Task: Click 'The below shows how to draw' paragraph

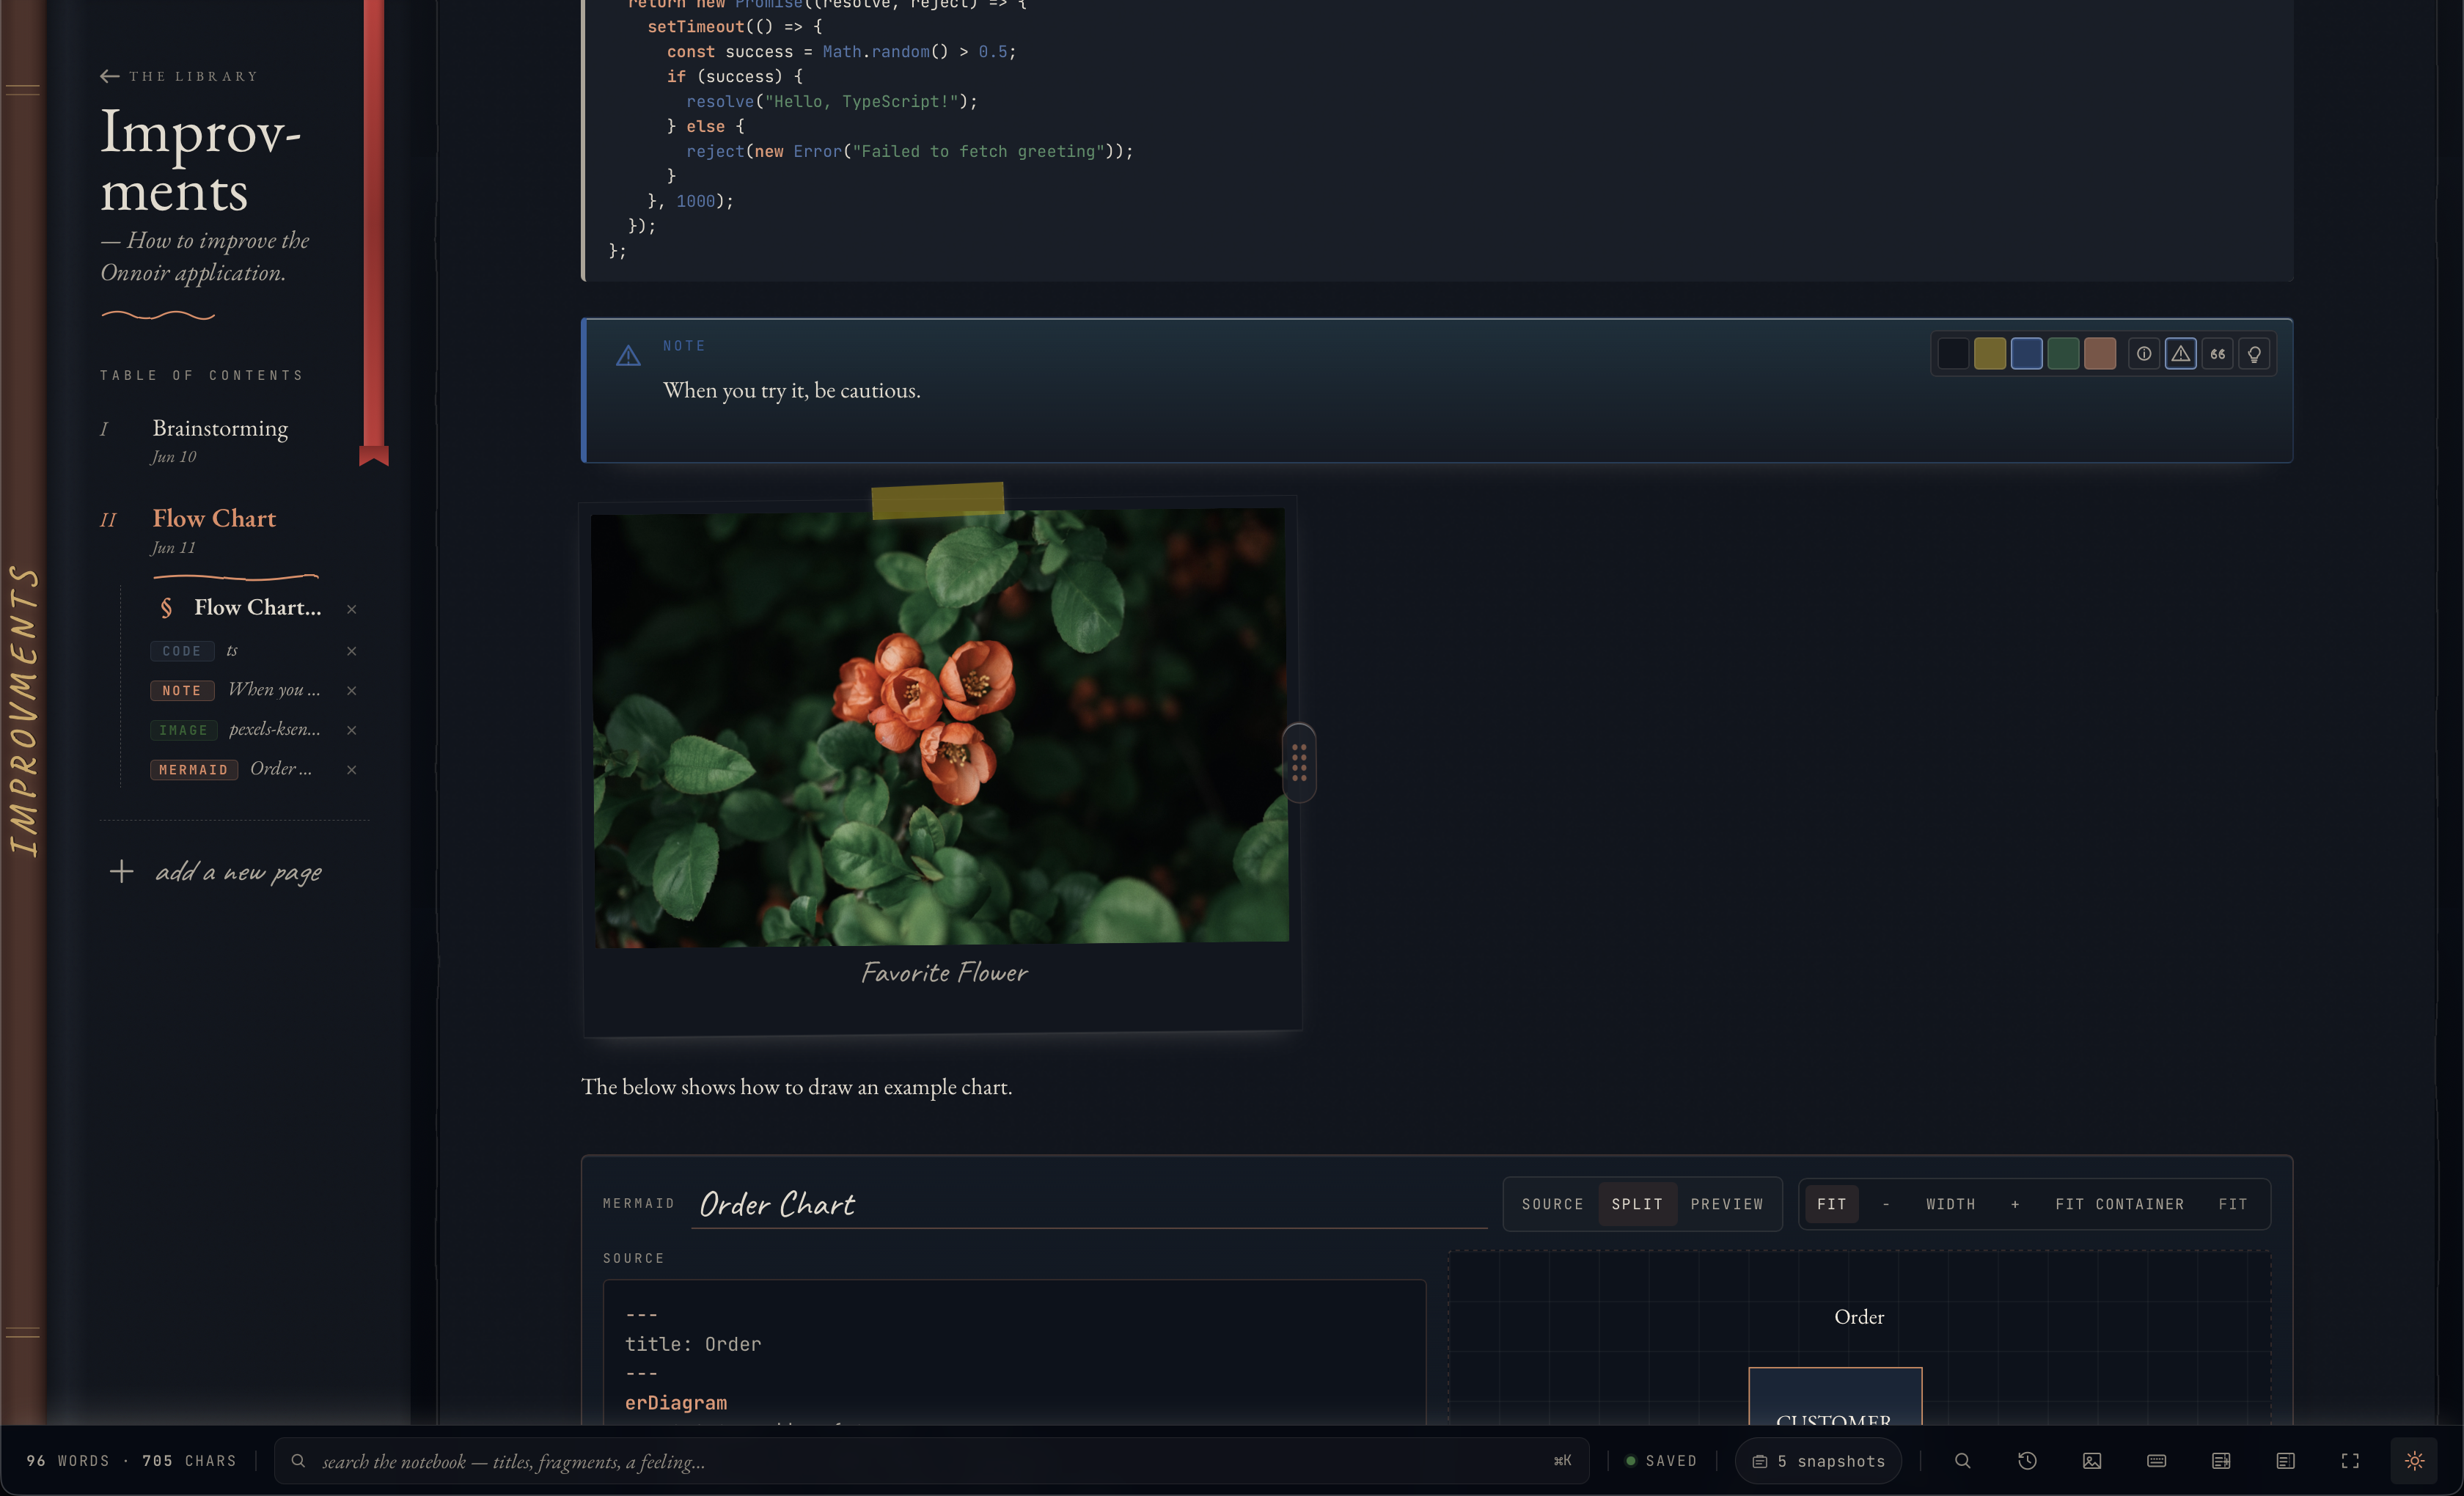Action: [796, 1087]
